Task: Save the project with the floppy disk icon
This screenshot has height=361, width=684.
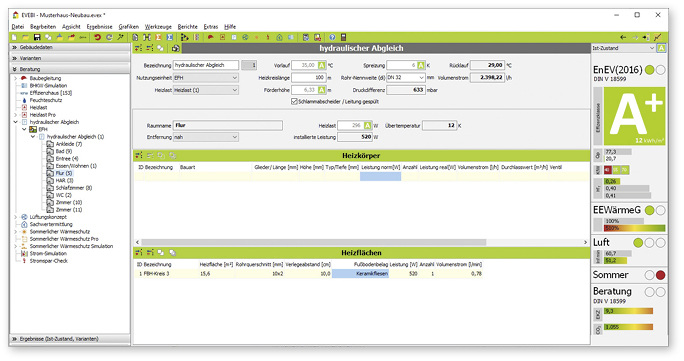Action: tap(37, 37)
